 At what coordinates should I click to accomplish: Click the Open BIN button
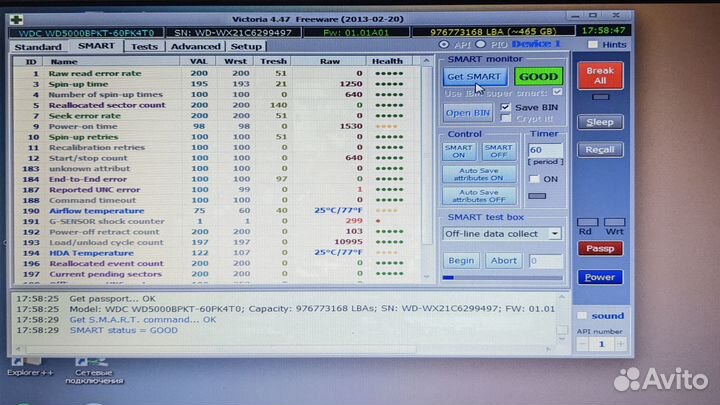click(x=467, y=113)
